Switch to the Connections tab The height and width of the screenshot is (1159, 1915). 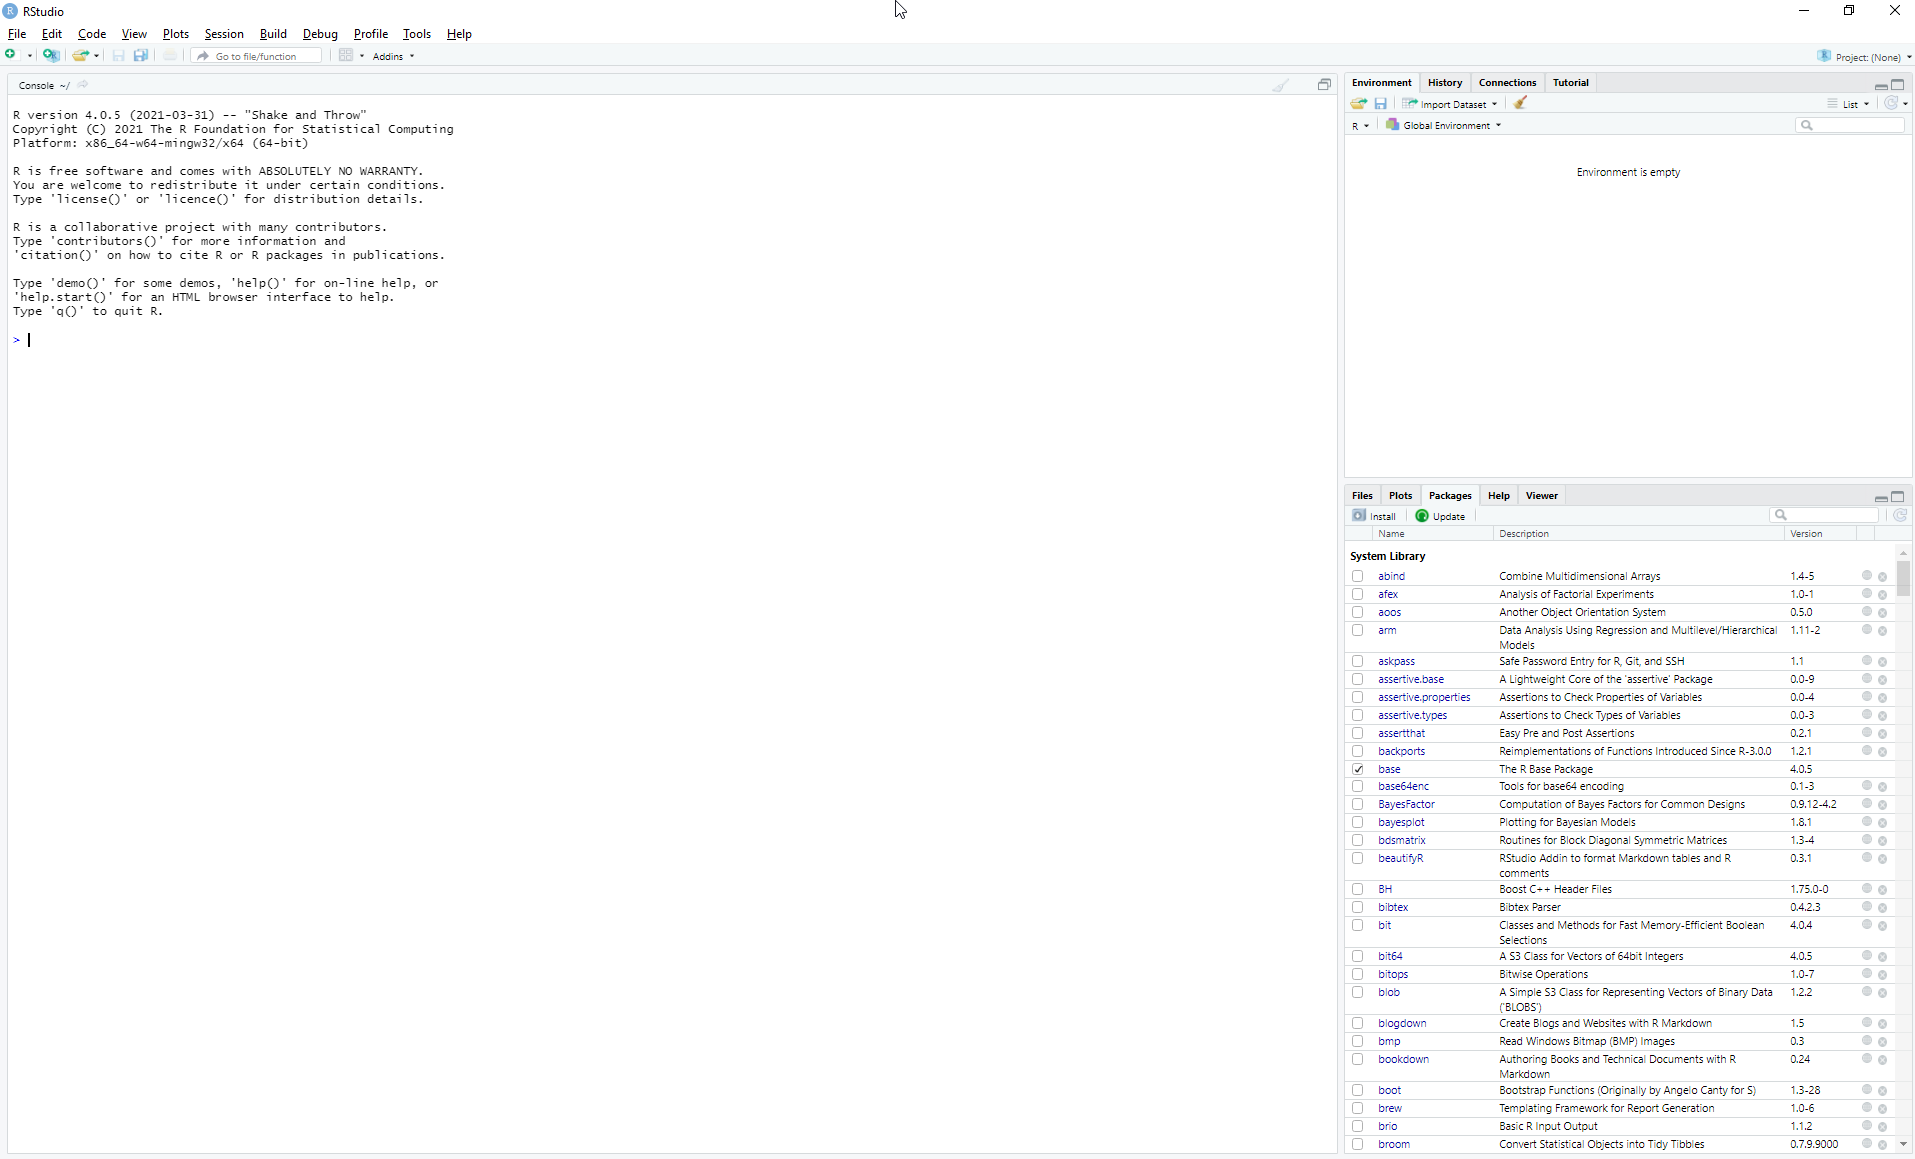click(x=1507, y=83)
